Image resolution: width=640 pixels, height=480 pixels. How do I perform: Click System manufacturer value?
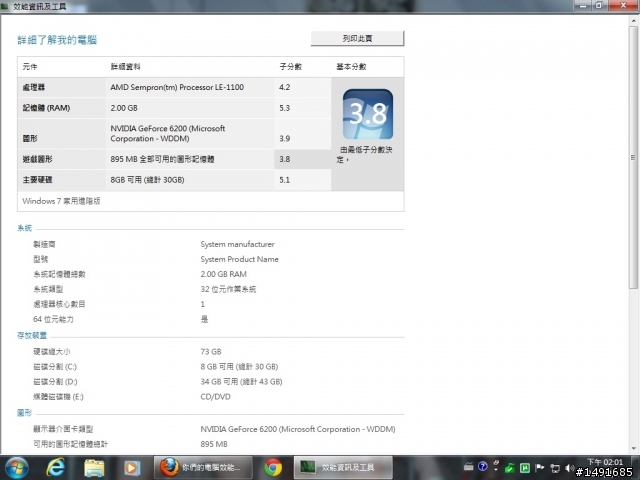click(x=237, y=244)
